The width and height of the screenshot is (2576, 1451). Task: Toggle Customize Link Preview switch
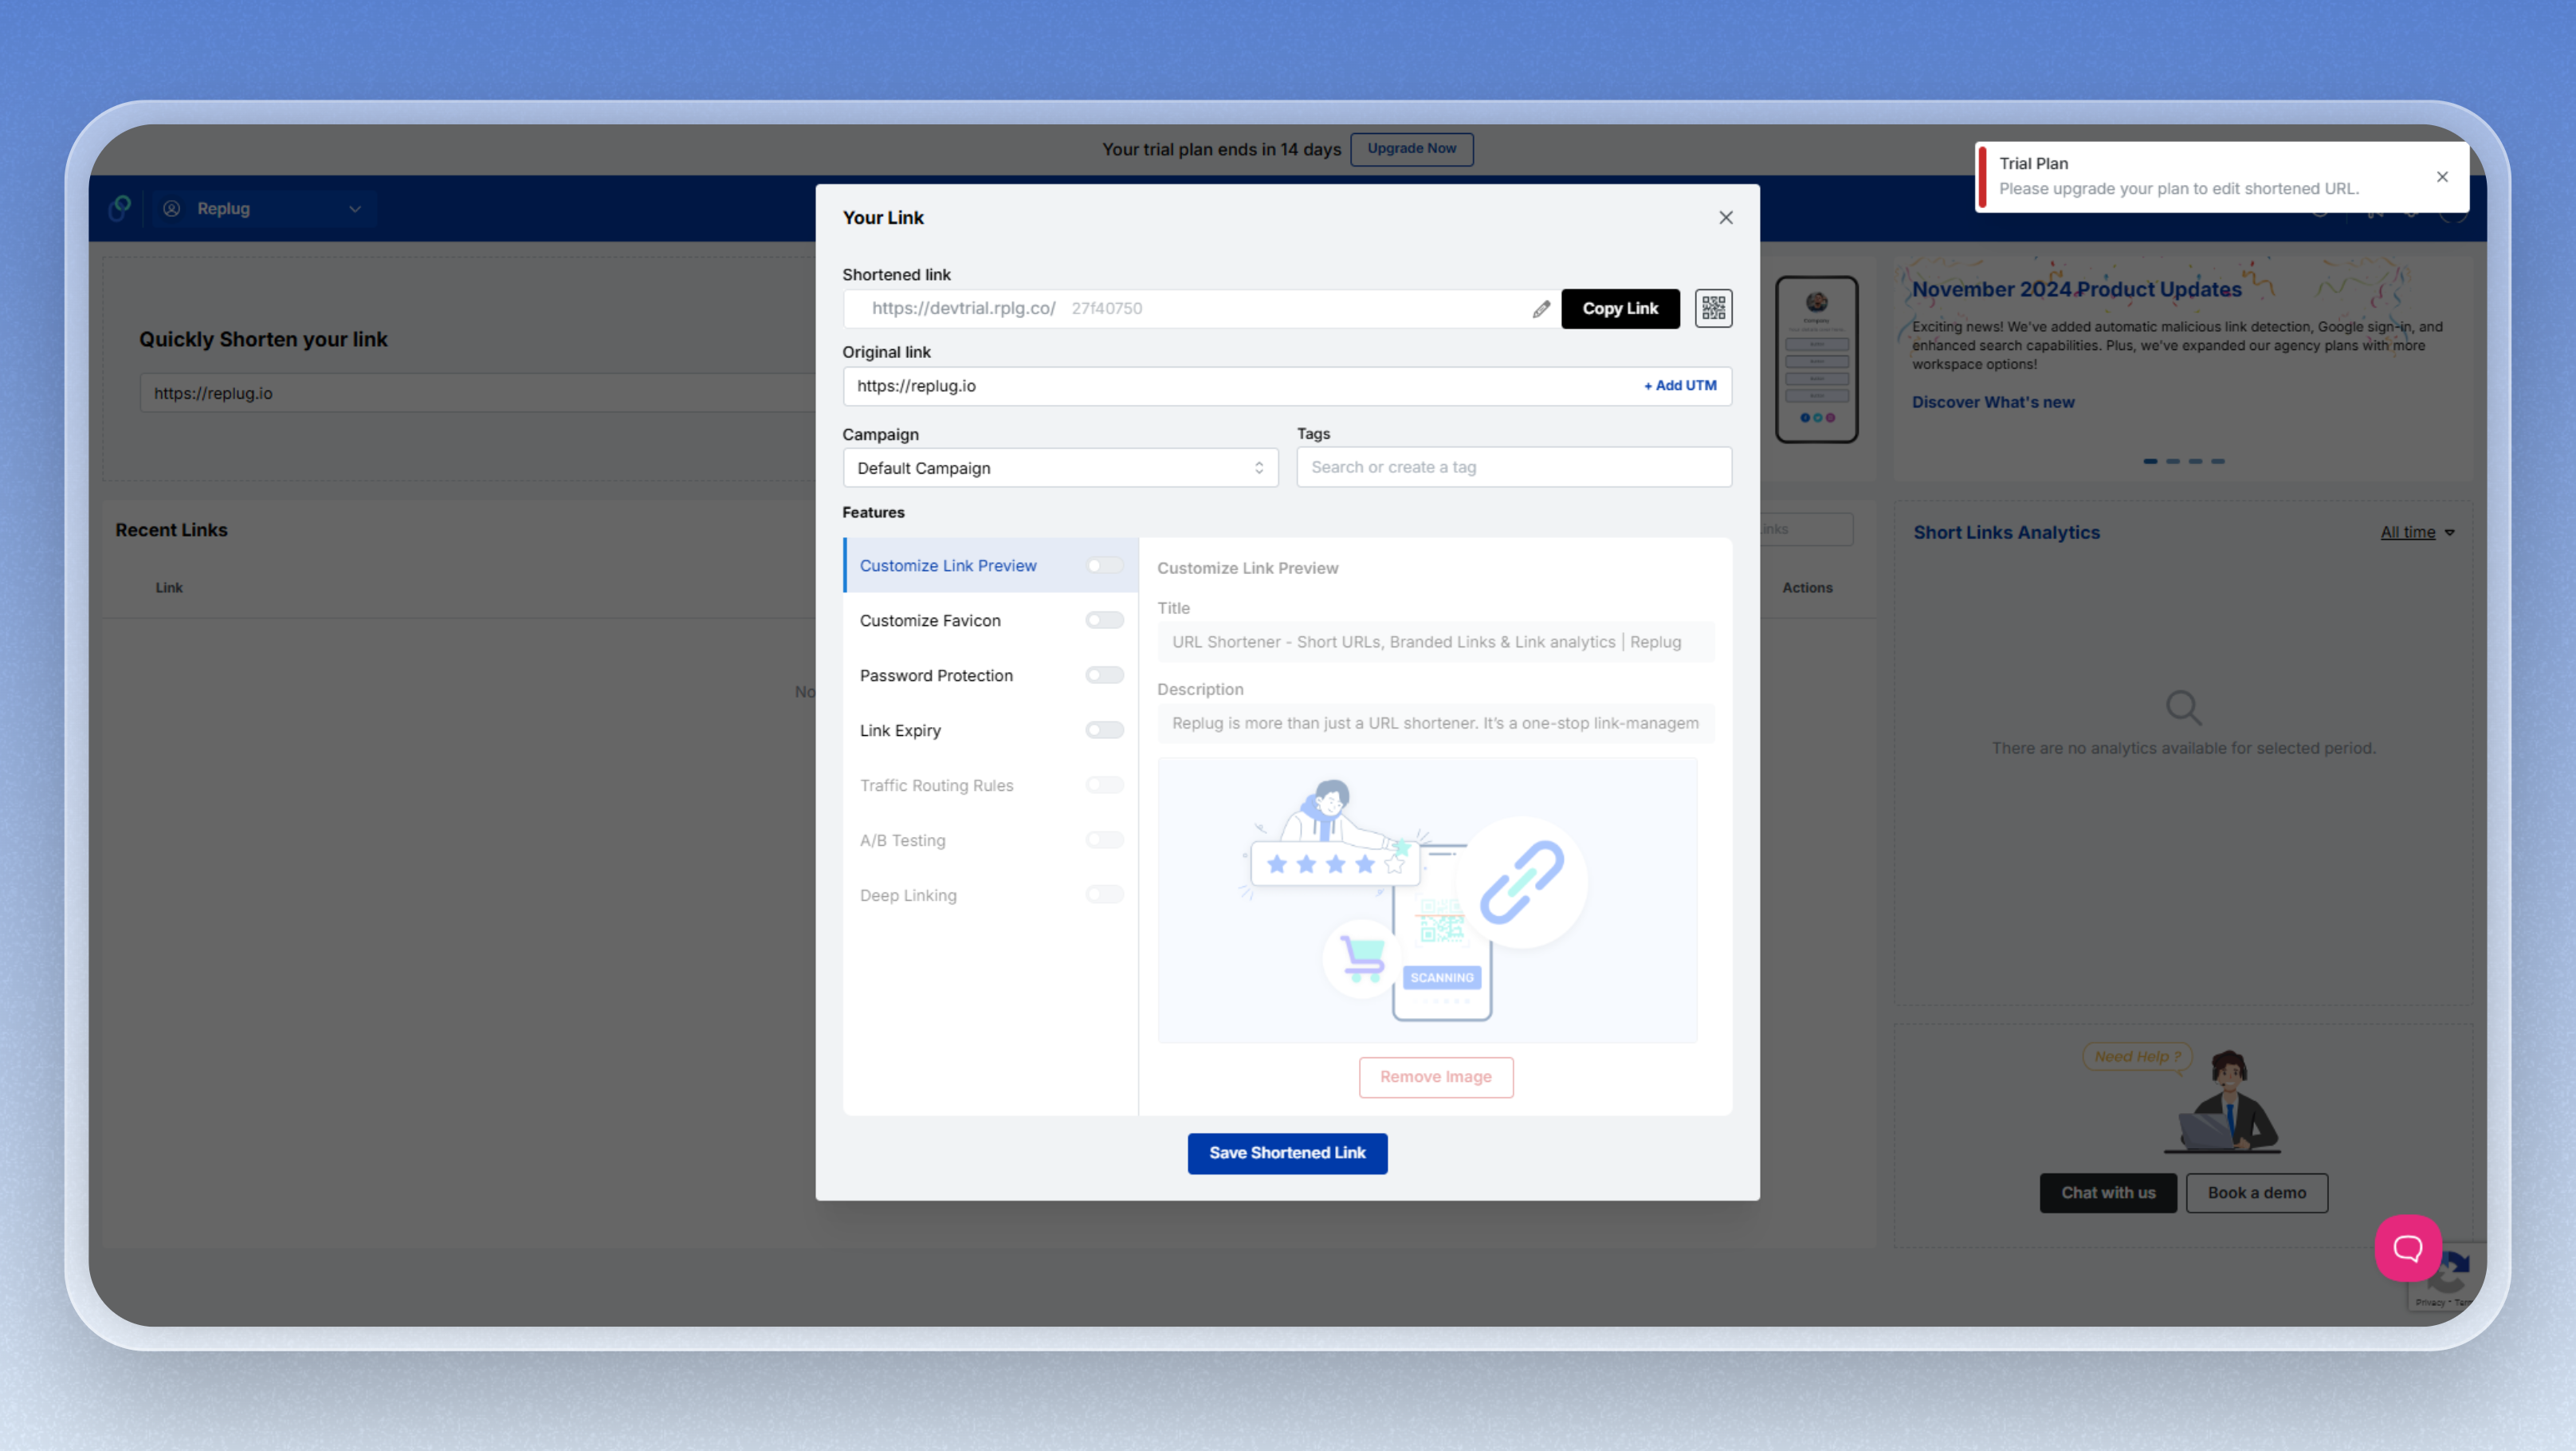click(x=1104, y=566)
